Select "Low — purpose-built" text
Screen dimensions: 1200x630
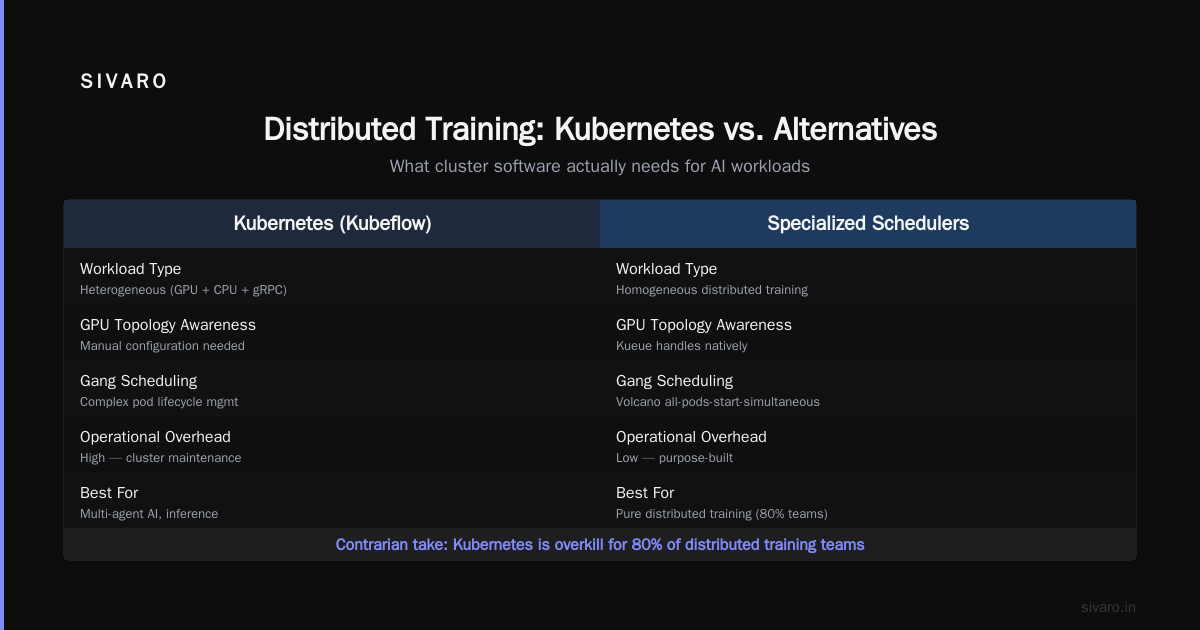pos(674,458)
